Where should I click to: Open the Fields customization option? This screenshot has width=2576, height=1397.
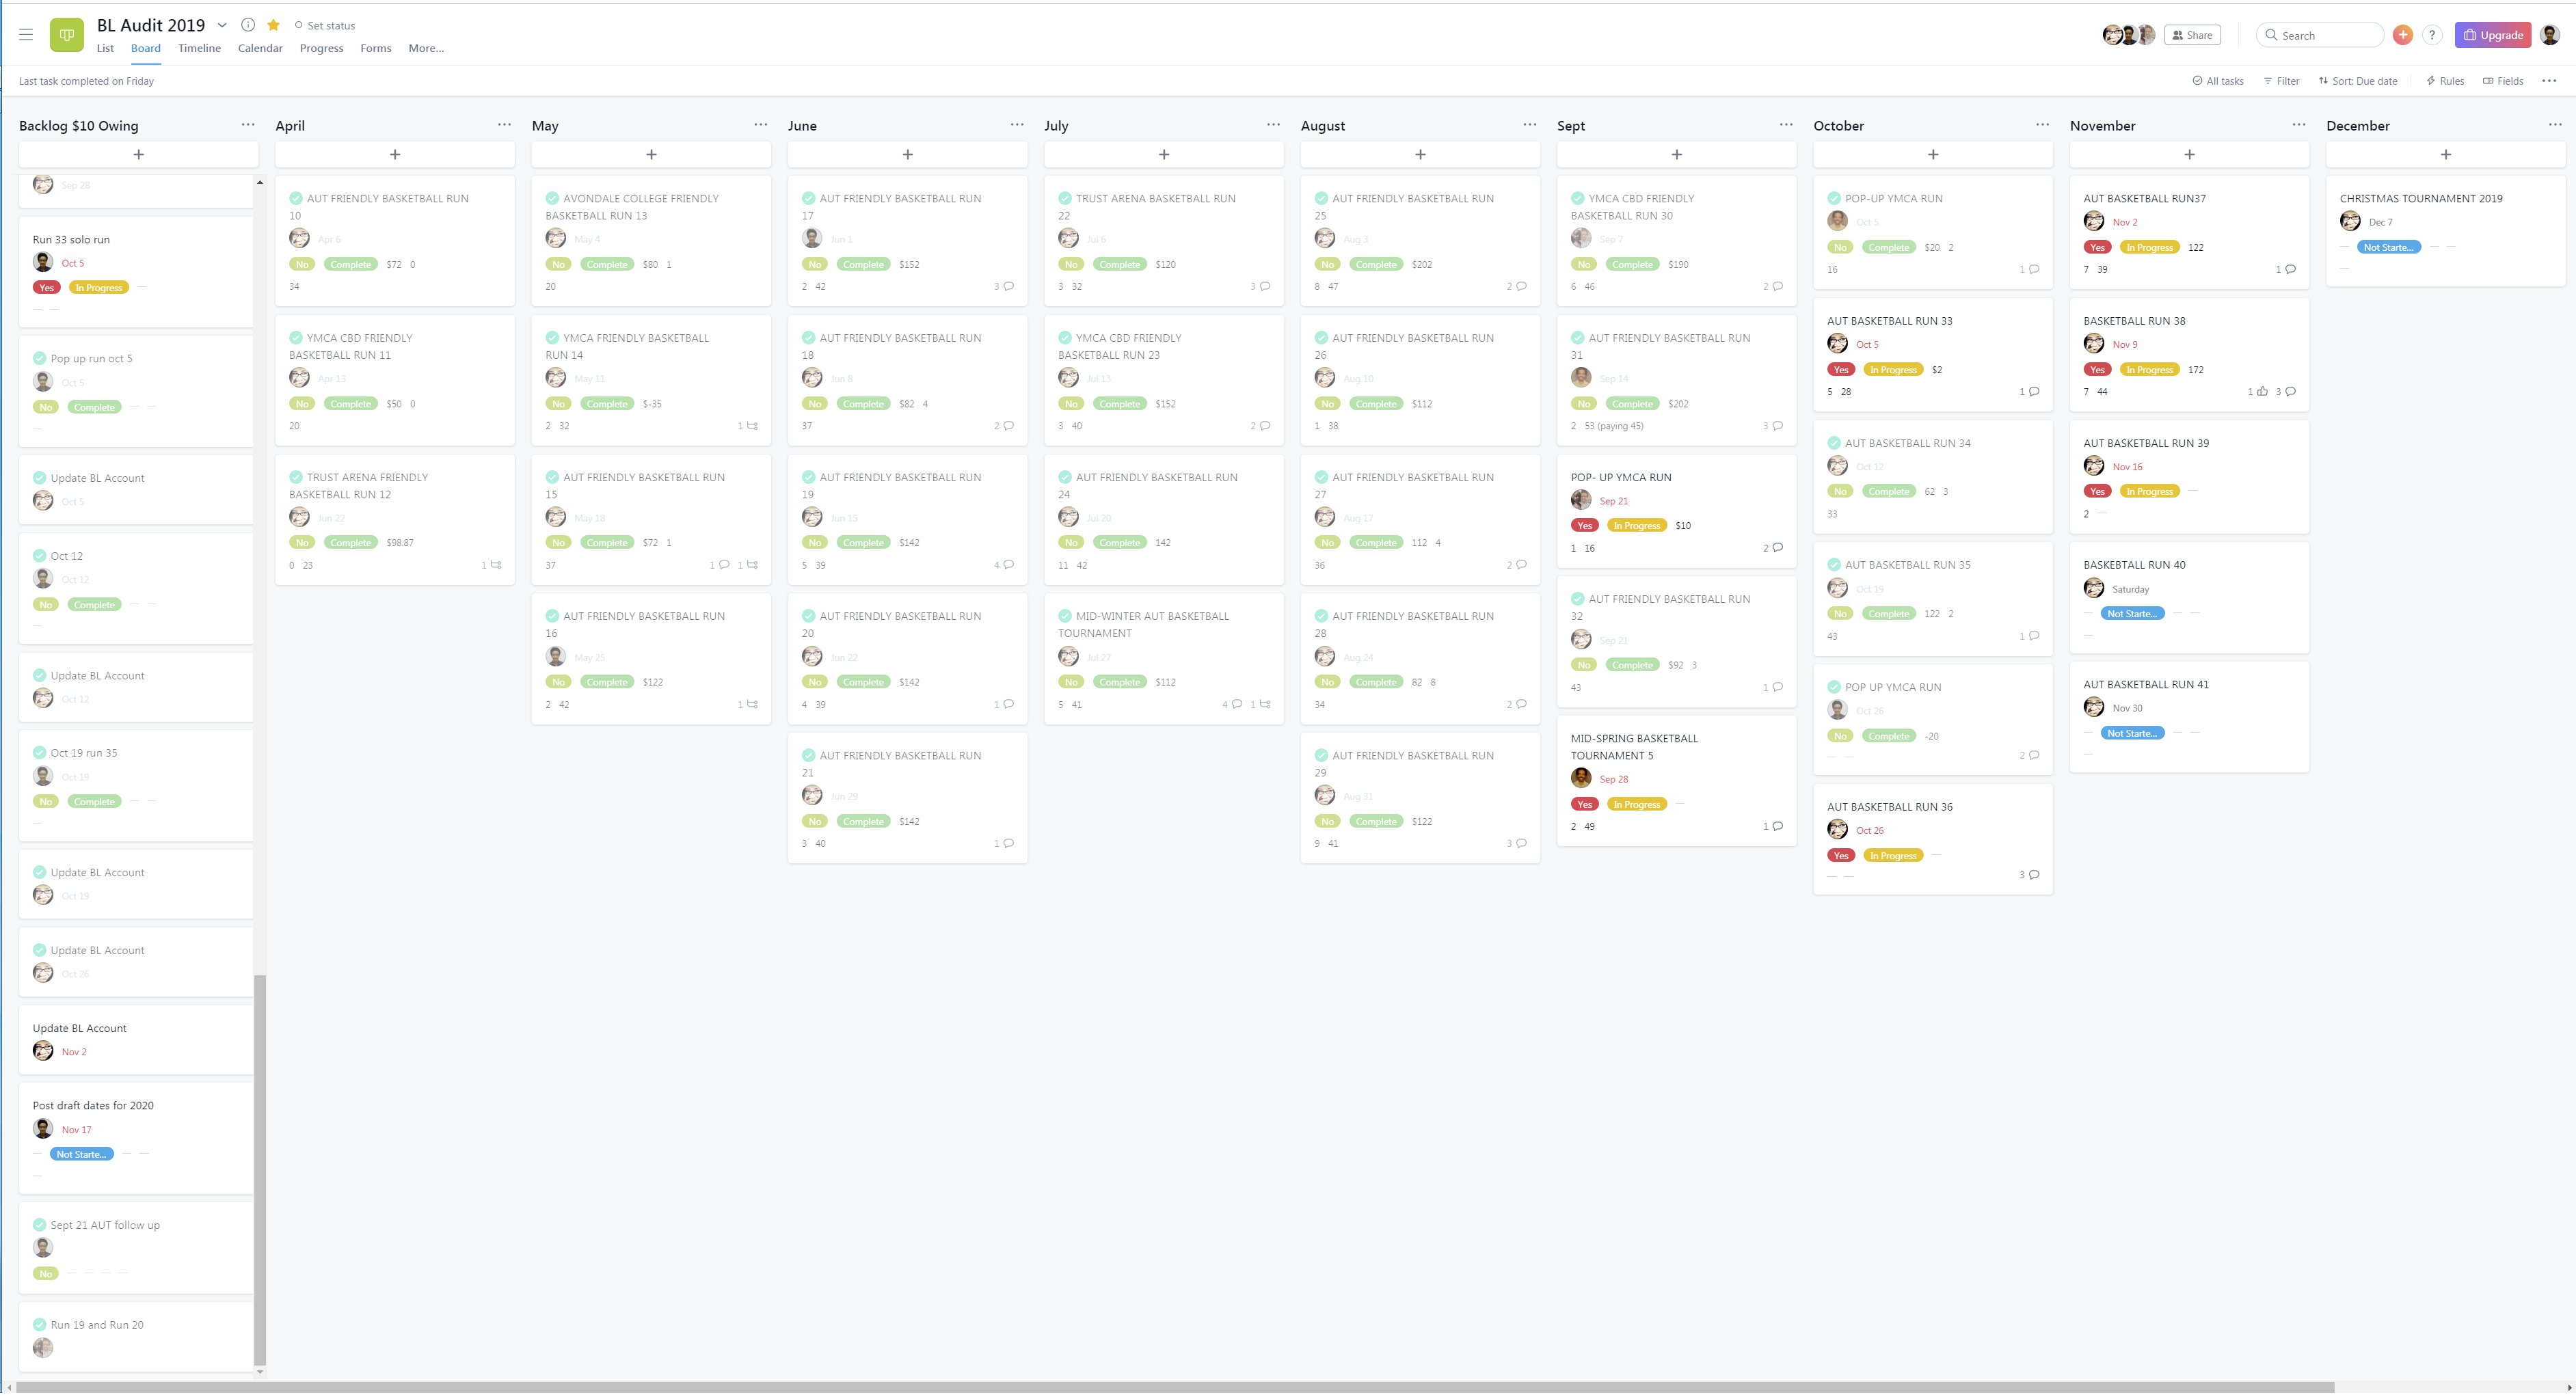[2503, 81]
